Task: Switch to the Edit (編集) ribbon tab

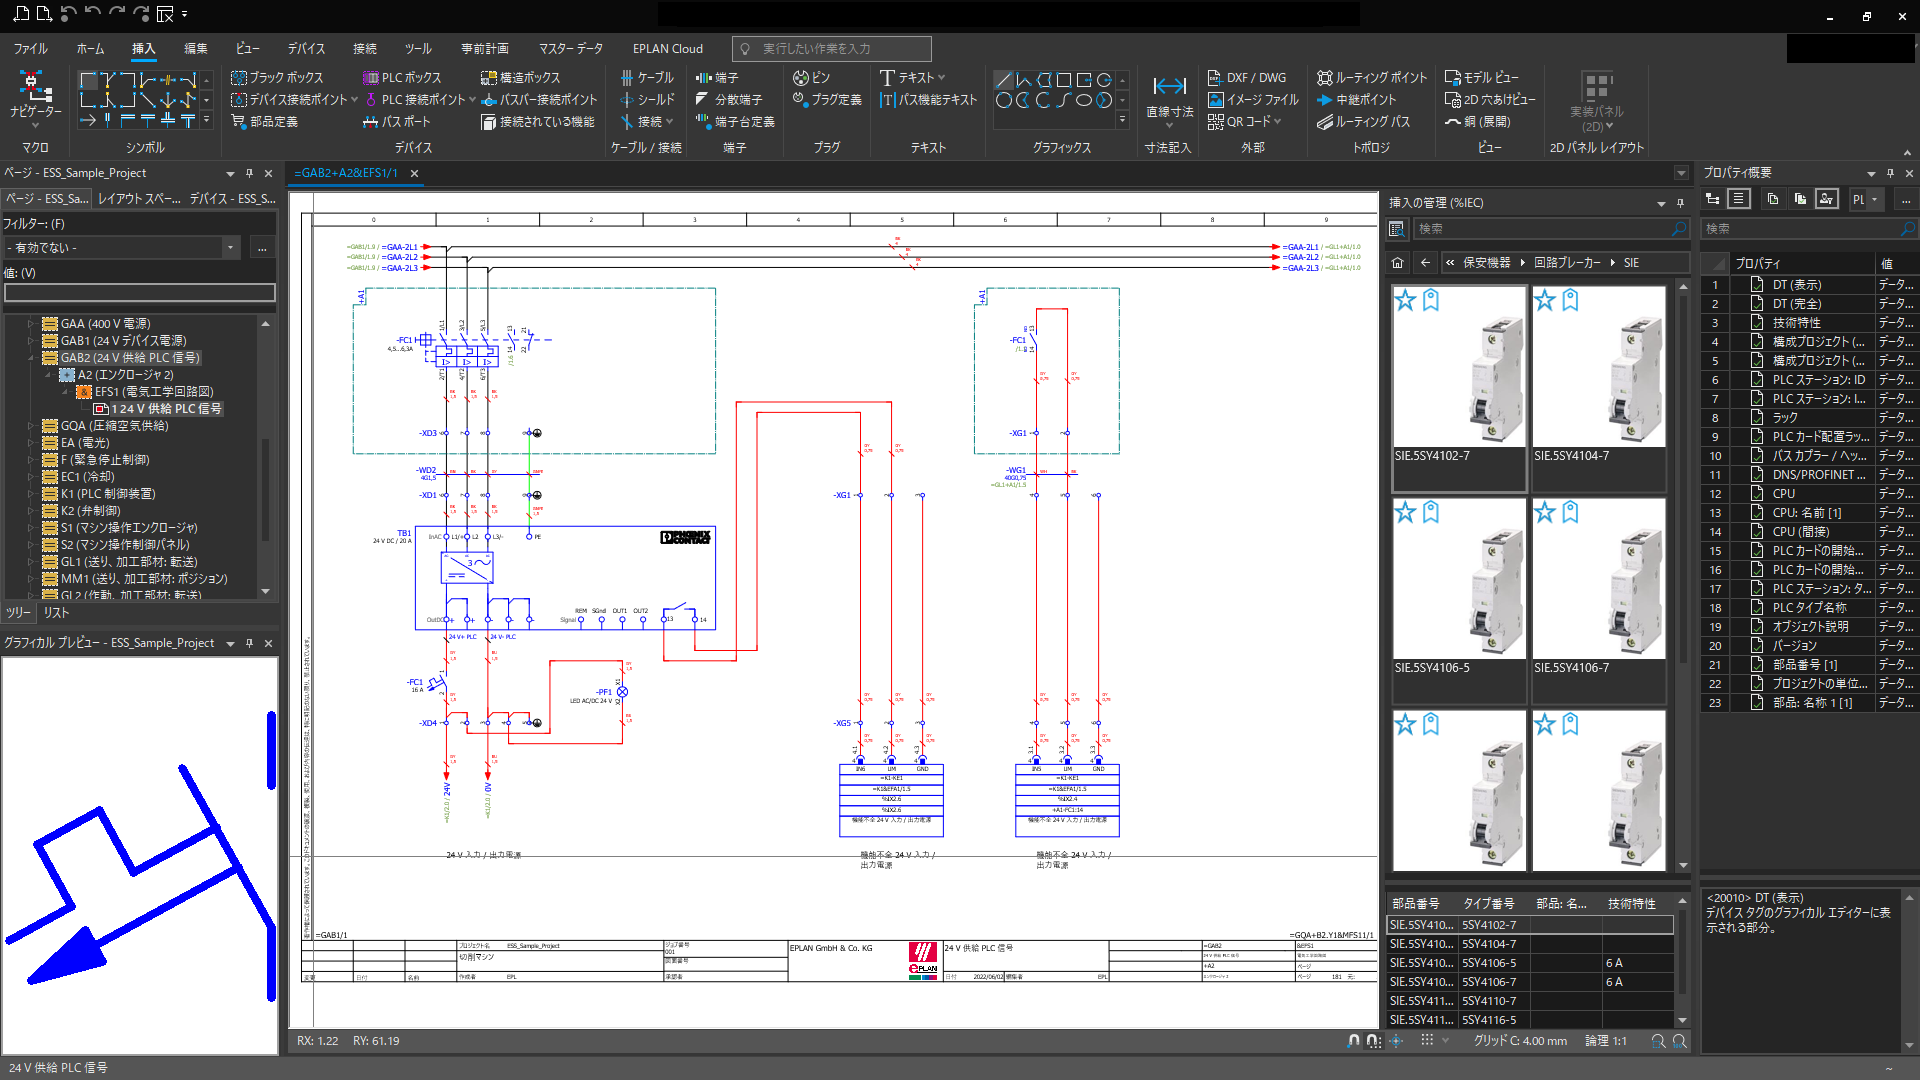Action: [x=196, y=48]
